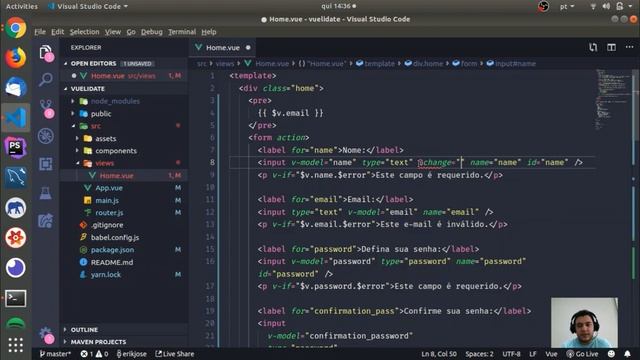
Task: Click Live Share in the status bar
Action: (x=175, y=354)
